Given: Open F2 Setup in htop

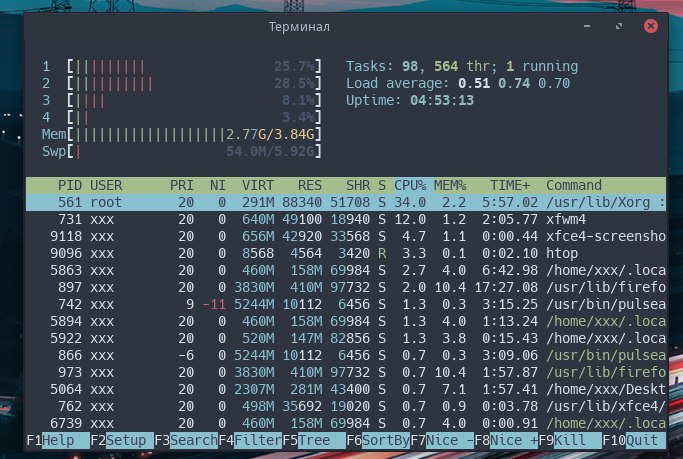Looking at the screenshot, I should pyautogui.click(x=122, y=440).
